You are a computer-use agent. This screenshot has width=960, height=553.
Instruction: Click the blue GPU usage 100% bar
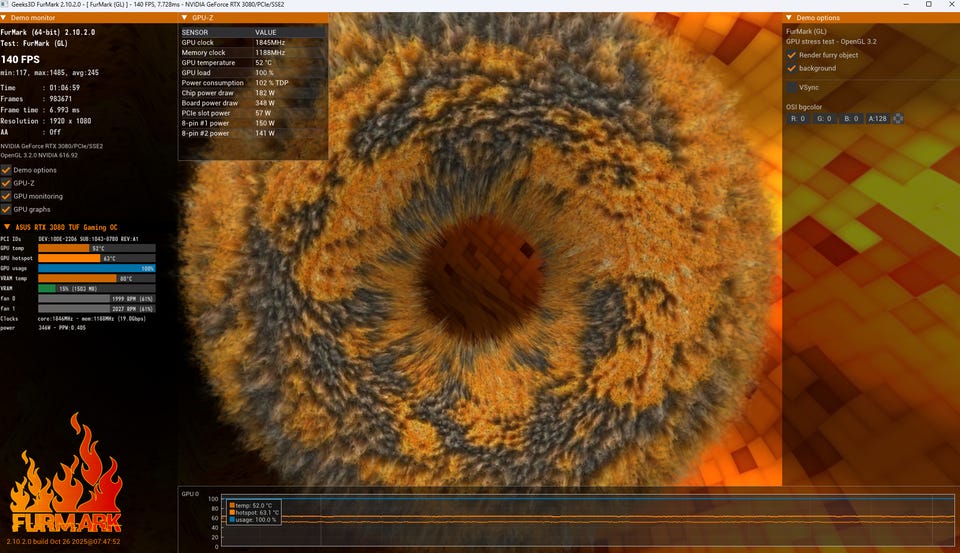[x=97, y=268]
